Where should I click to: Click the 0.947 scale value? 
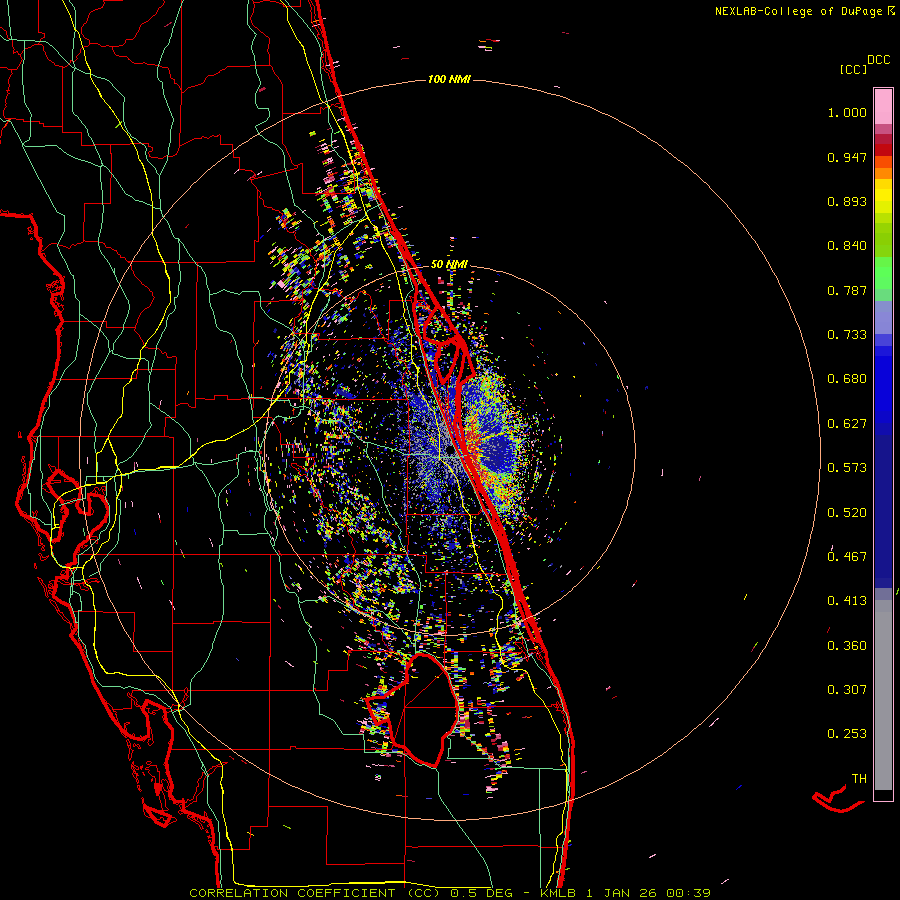click(x=847, y=157)
